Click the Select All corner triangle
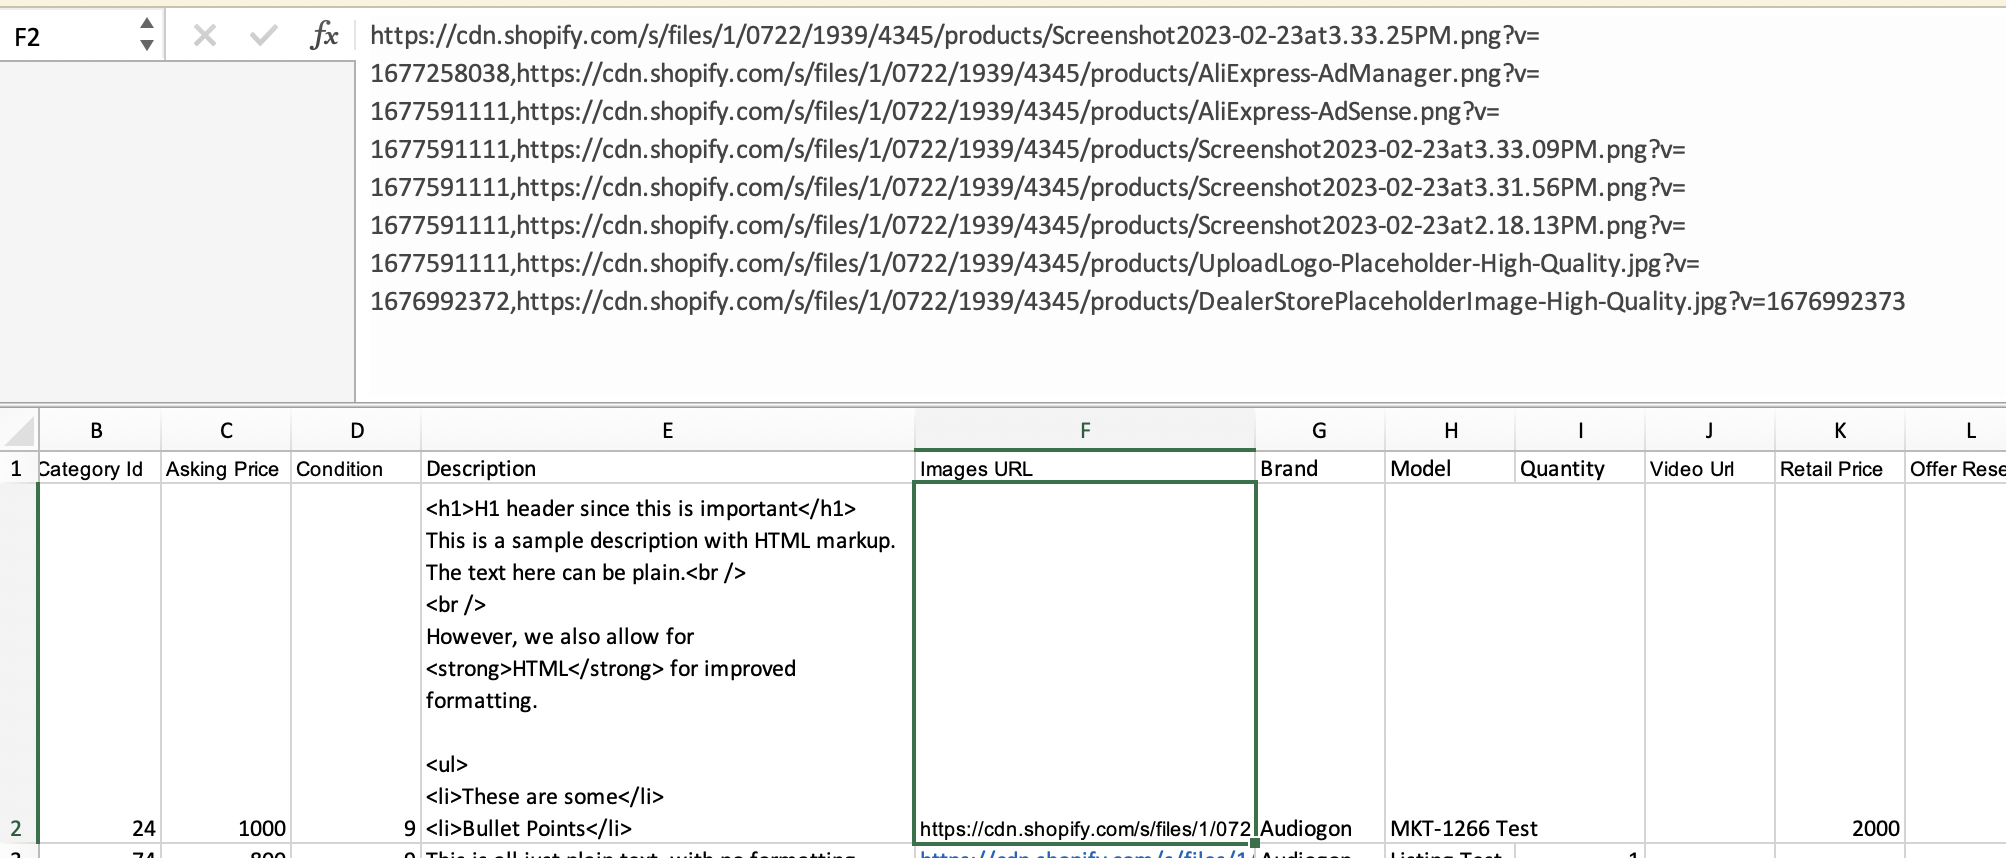The image size is (2006, 858). [20, 431]
